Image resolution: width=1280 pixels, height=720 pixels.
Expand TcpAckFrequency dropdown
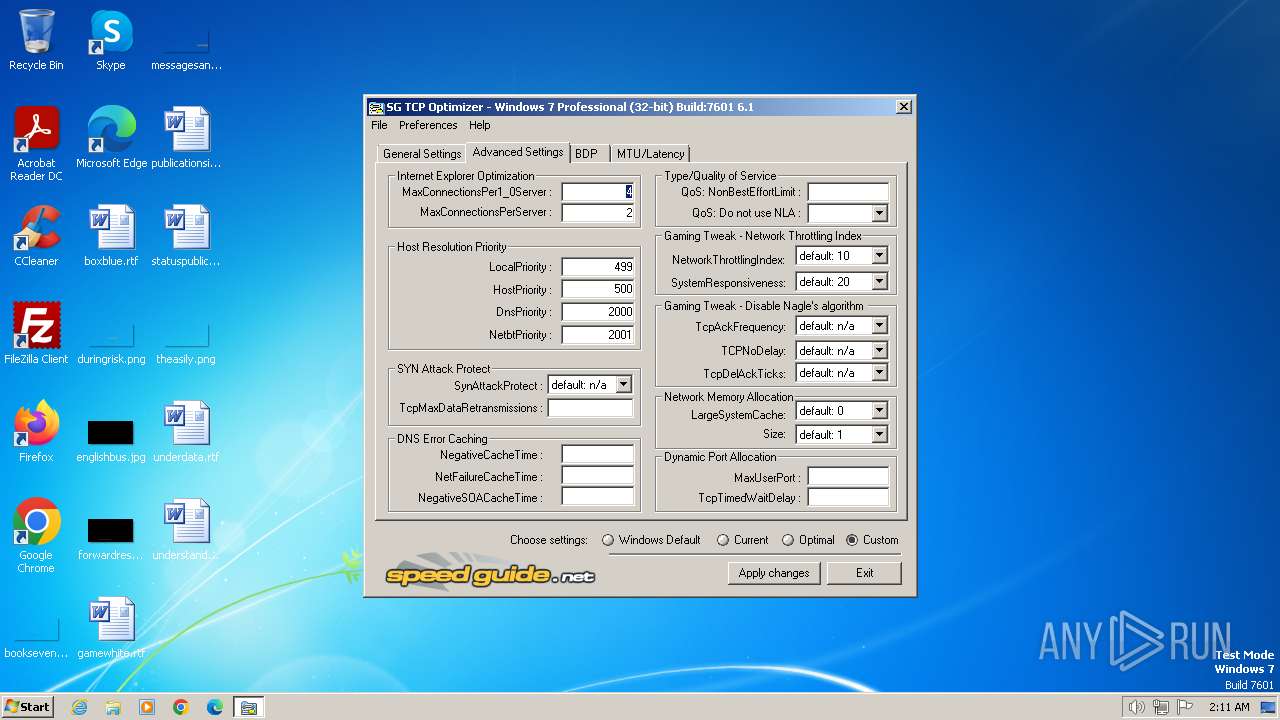click(x=879, y=326)
